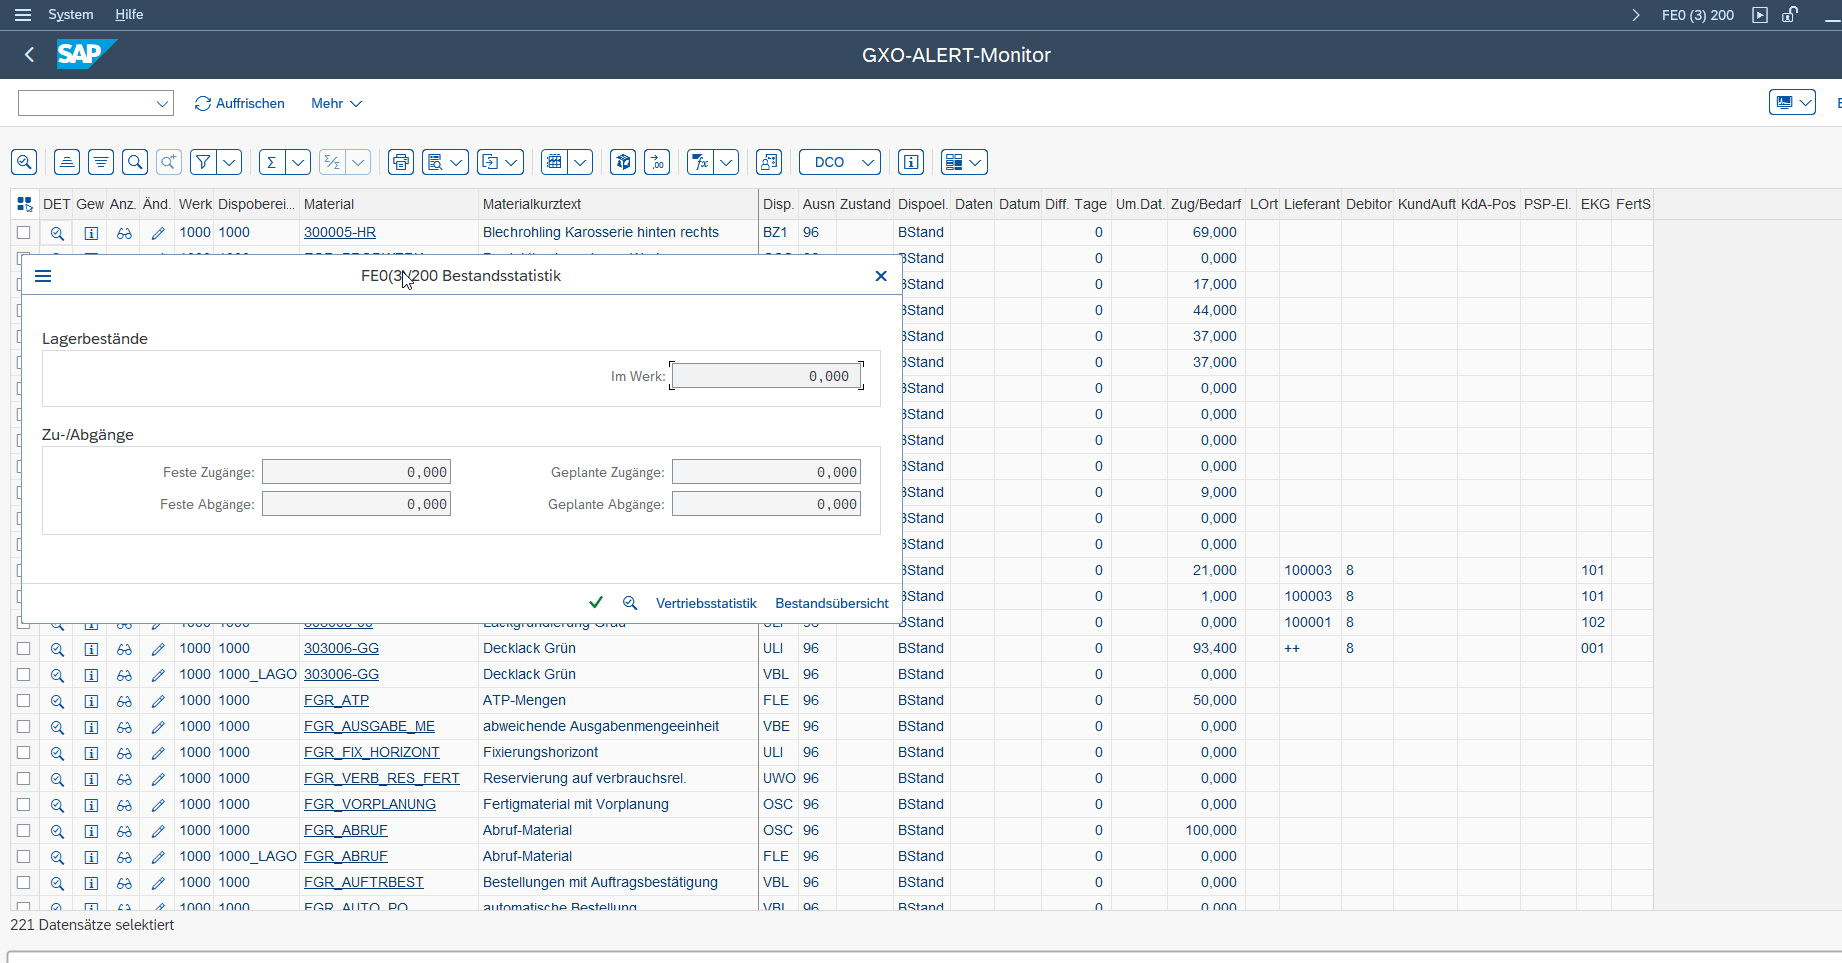Go back using the arrow beside the SAP logo

click(29, 55)
